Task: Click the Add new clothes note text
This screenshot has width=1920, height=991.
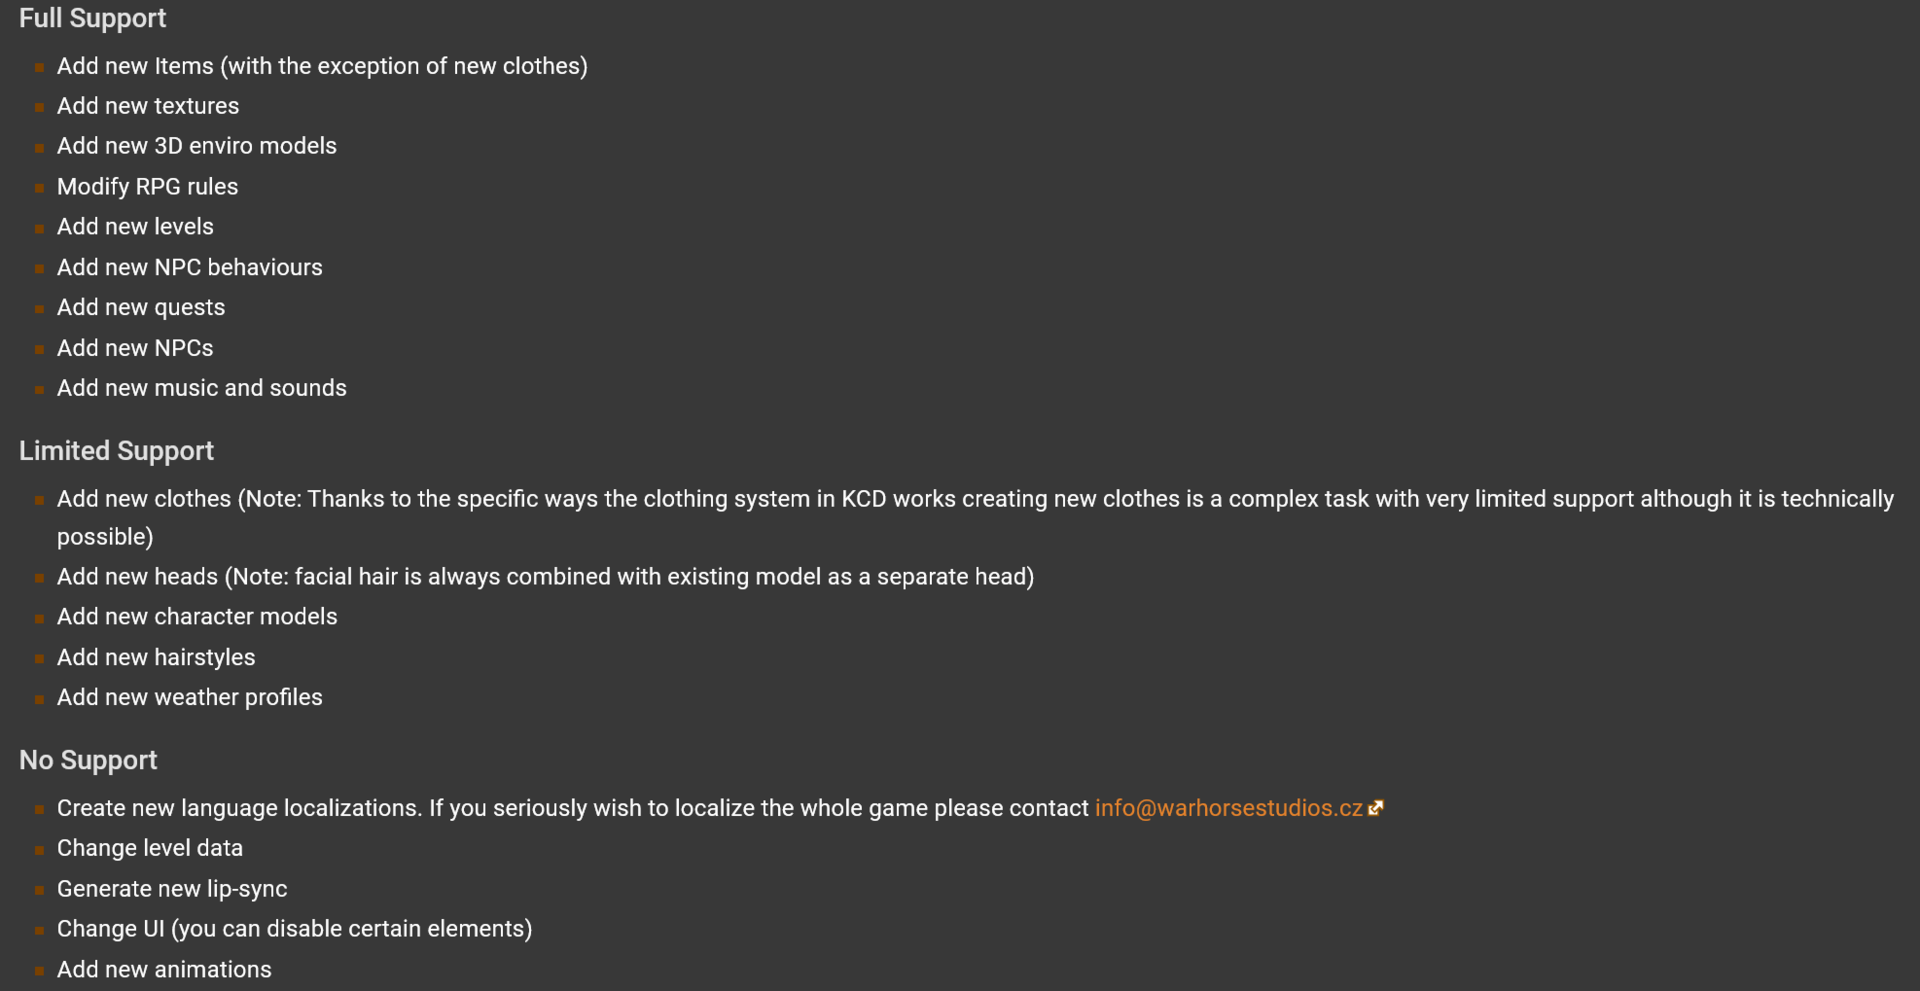Action: (x=975, y=517)
